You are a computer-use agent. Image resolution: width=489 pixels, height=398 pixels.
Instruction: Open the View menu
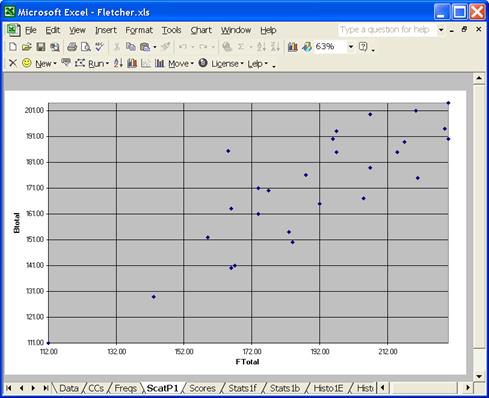tap(77, 30)
